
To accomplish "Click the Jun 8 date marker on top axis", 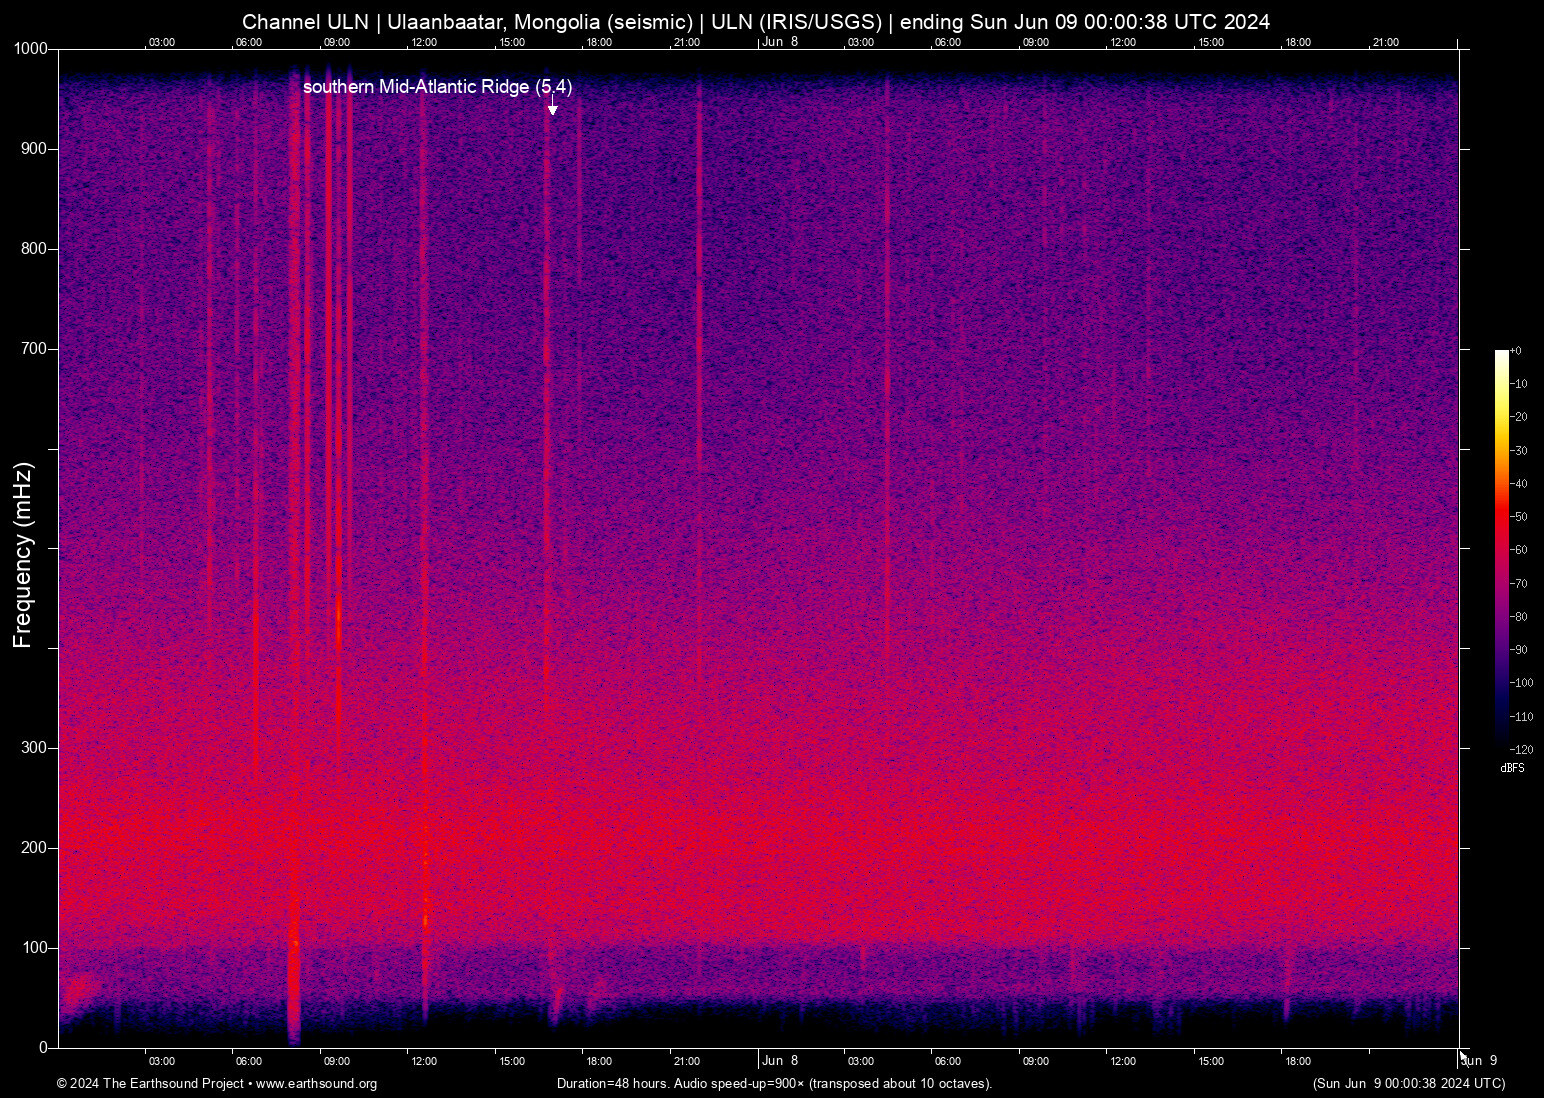I will (x=780, y=42).
